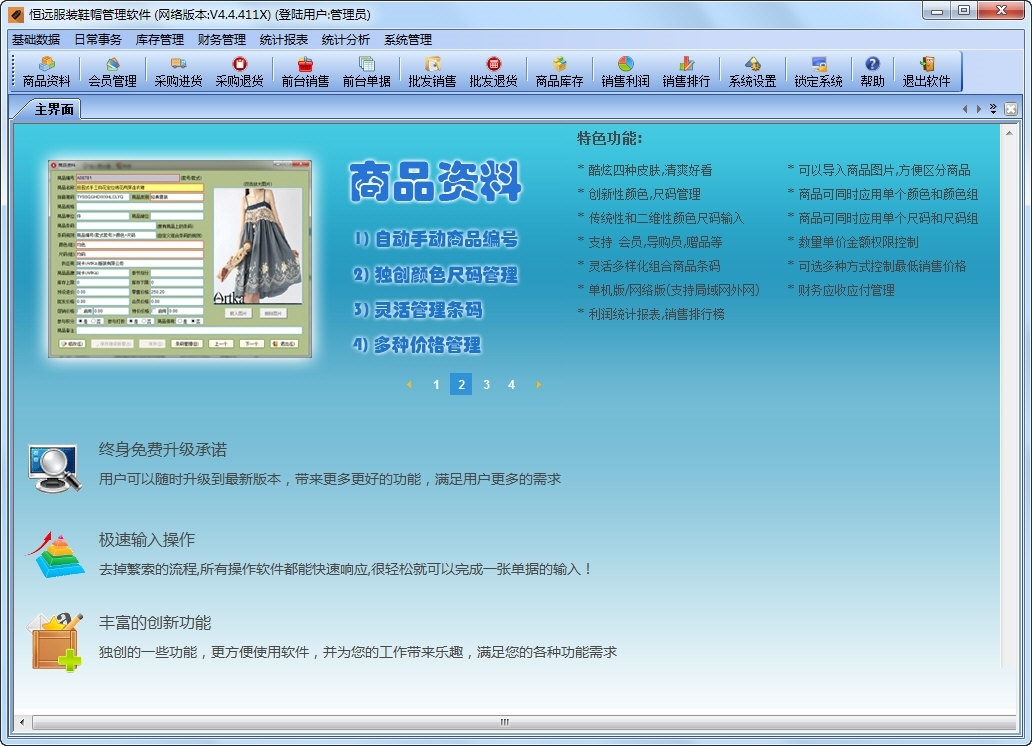Image resolution: width=1032 pixels, height=746 pixels.
Task: Open 帮助 help icon
Action: pos(872,72)
